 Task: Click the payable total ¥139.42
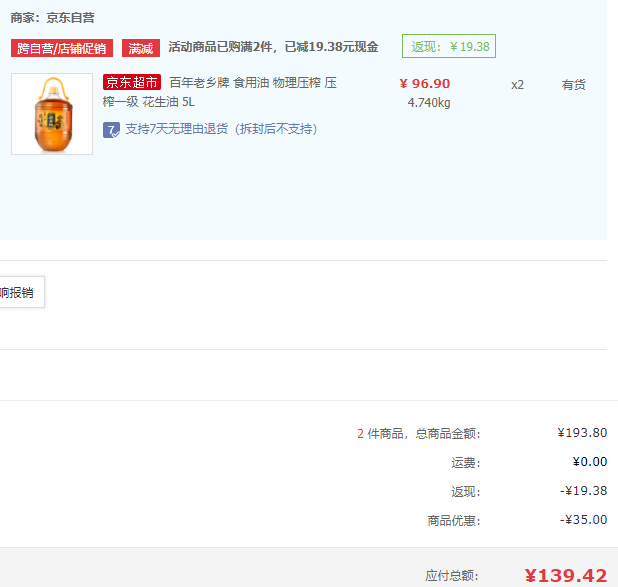tap(566, 576)
